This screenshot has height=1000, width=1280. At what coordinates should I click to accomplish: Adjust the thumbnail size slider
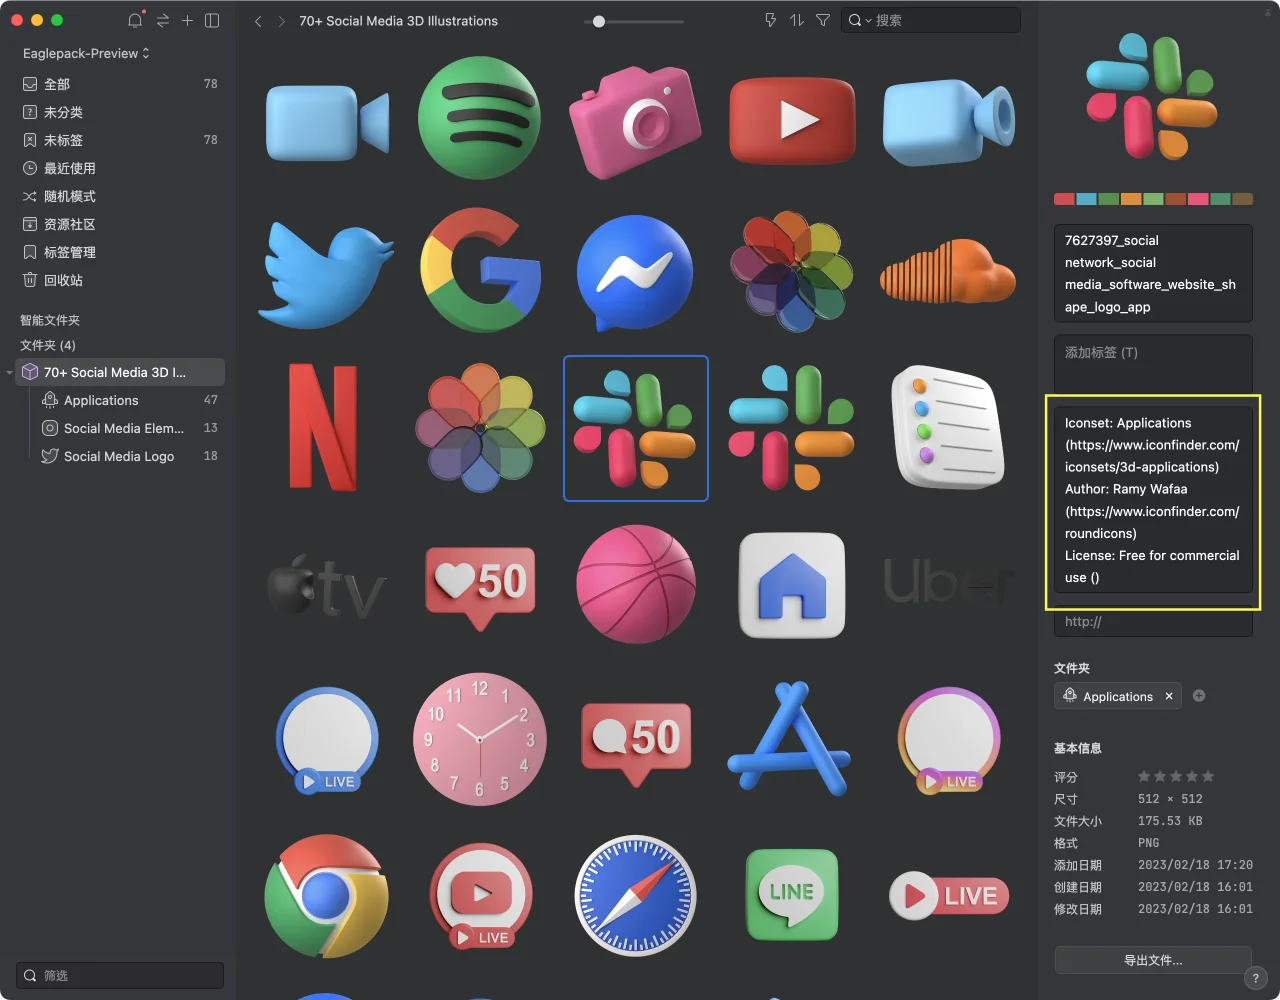pyautogui.click(x=599, y=21)
